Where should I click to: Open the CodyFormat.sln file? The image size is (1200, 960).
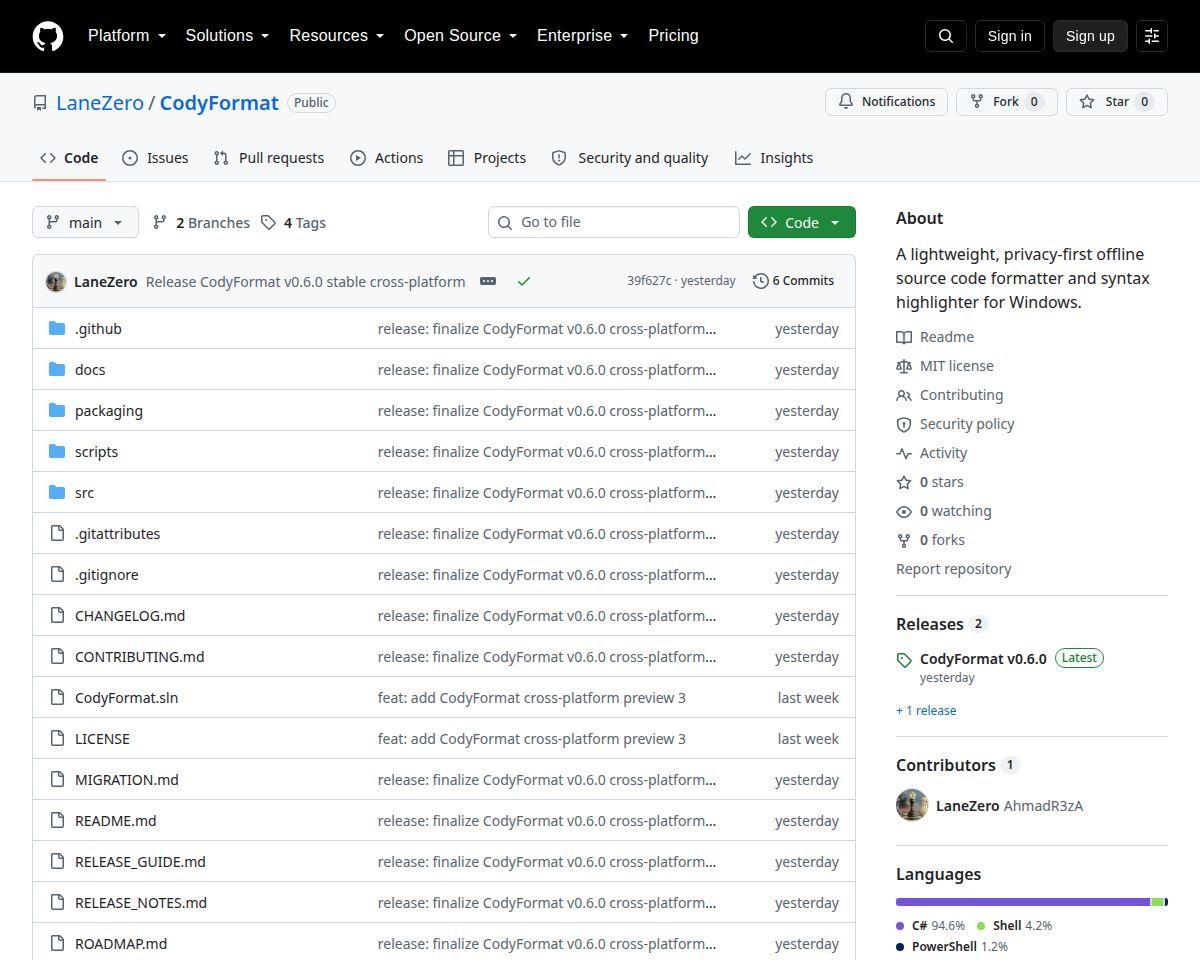[x=126, y=697]
